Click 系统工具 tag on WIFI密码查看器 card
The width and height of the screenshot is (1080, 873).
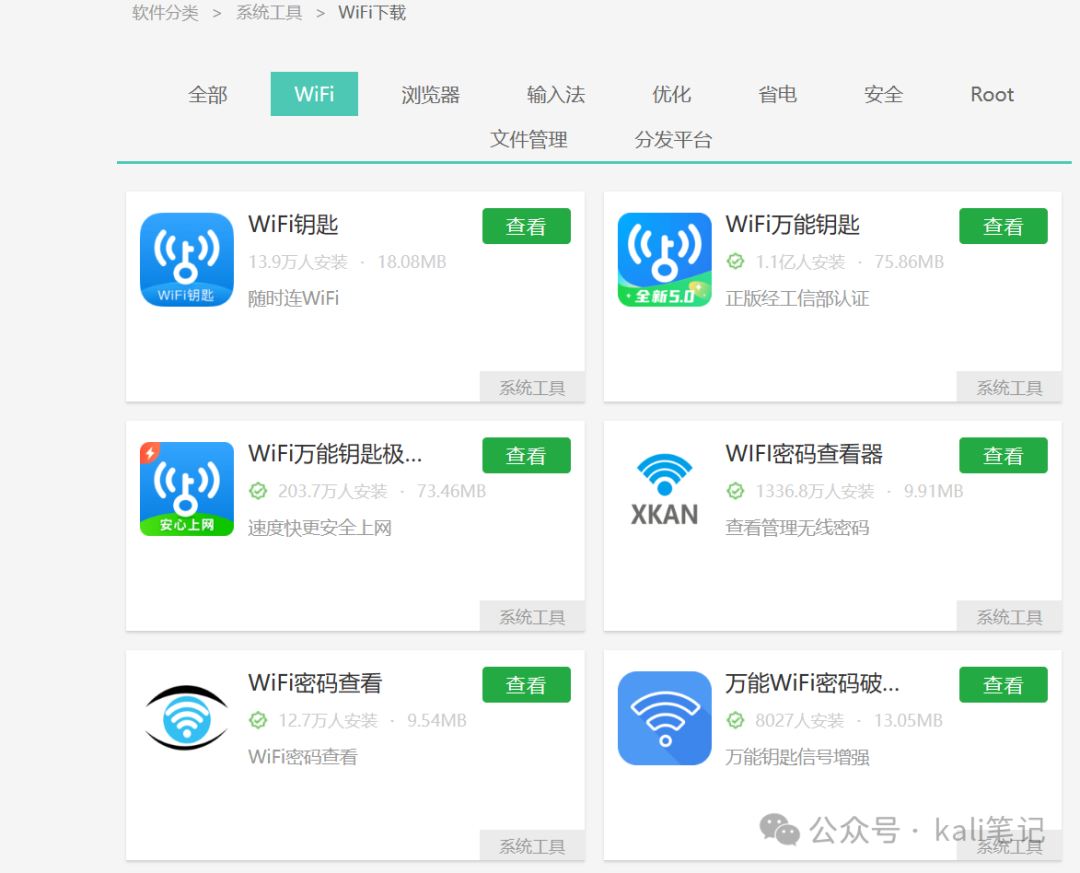[x=1009, y=617]
